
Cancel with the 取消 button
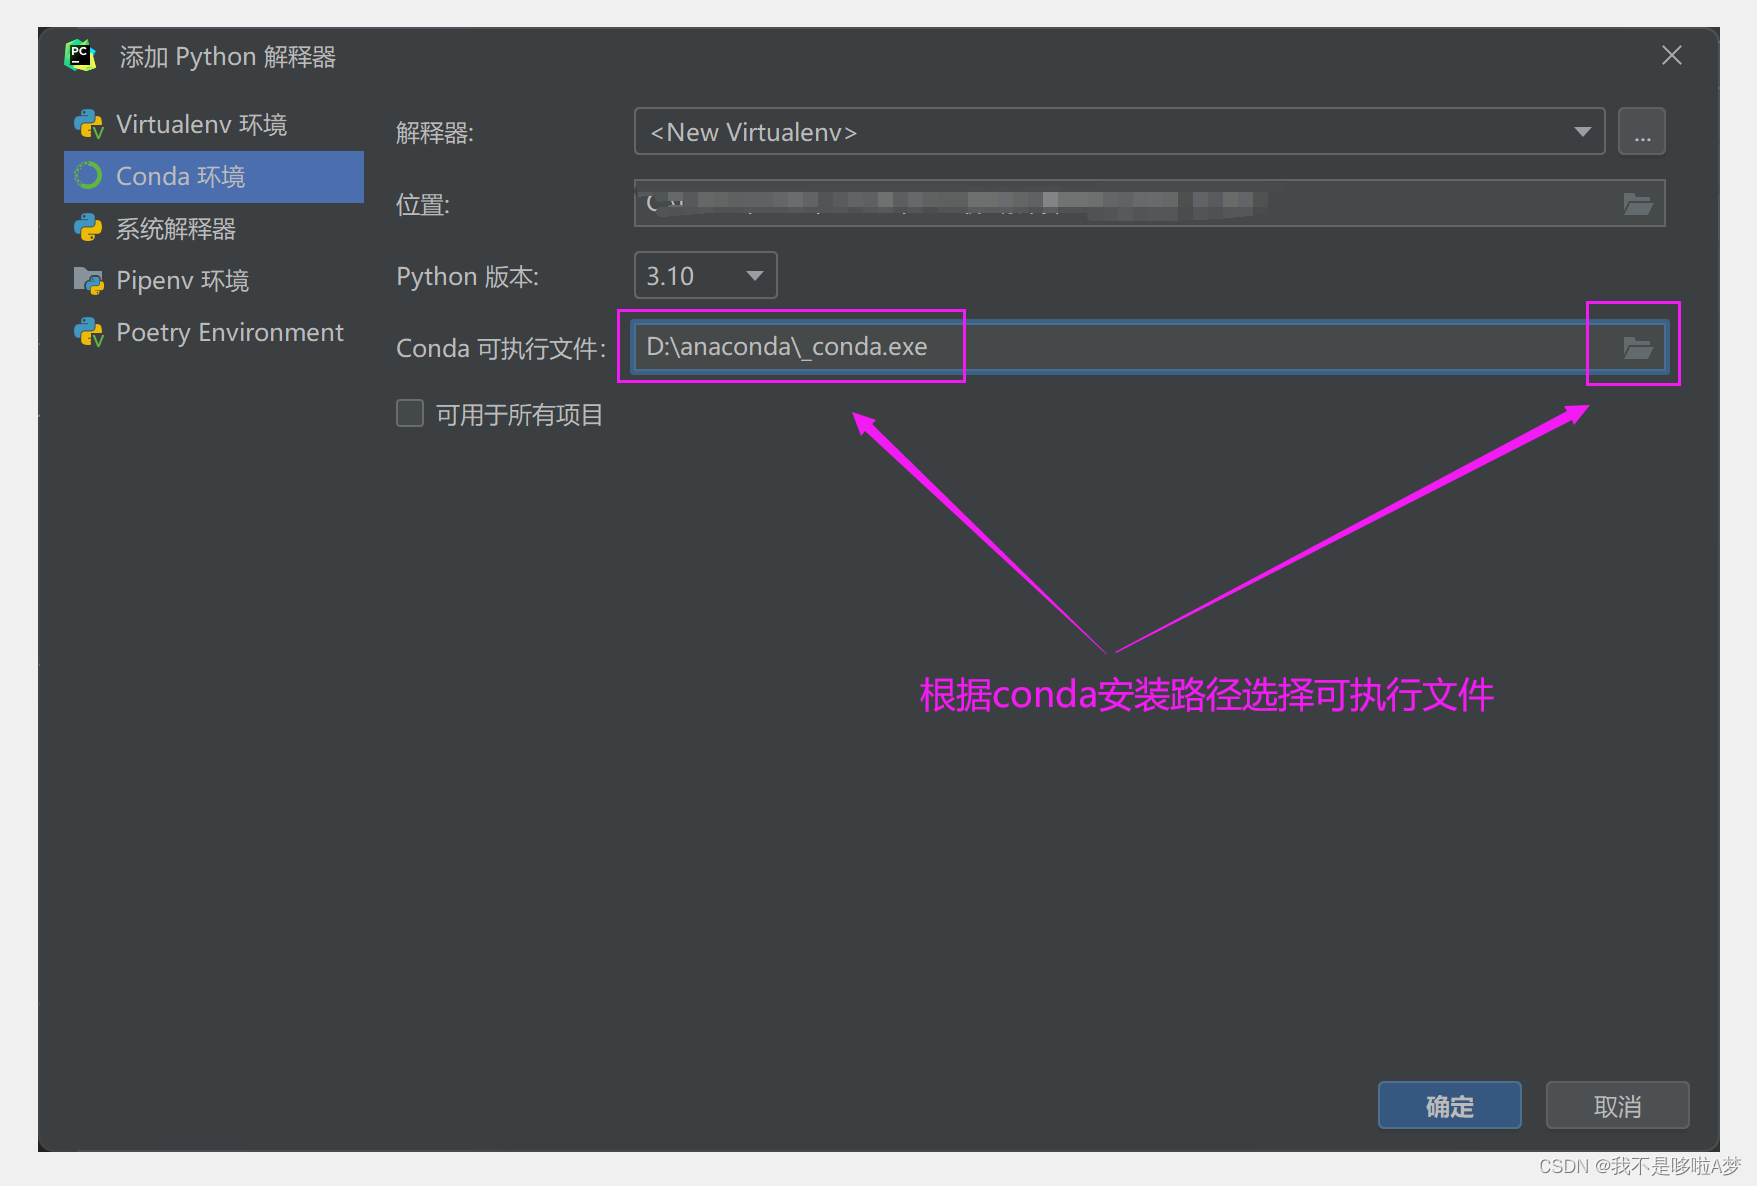coord(1617,1105)
